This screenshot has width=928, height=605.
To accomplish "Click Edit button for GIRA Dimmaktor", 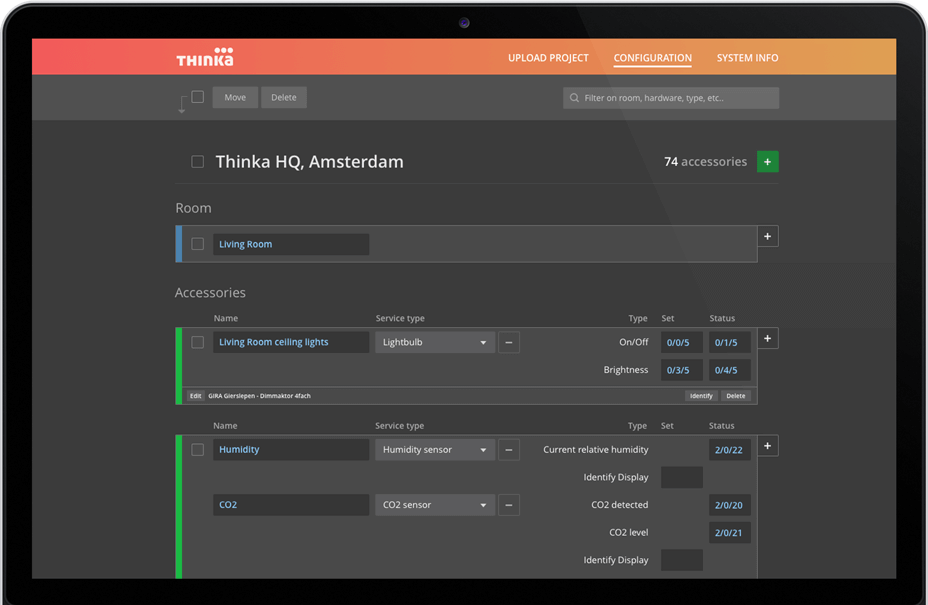I will (x=196, y=395).
